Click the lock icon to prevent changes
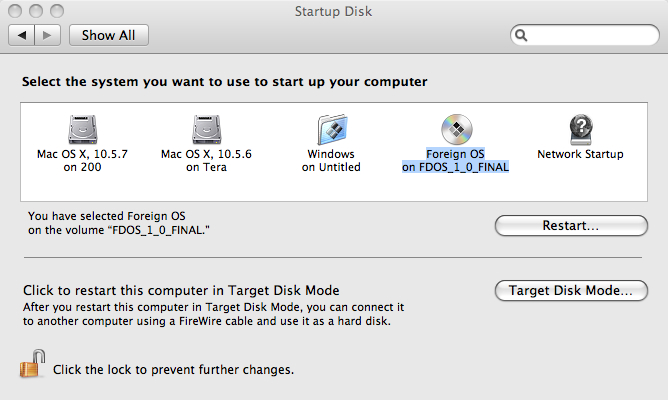Viewport: 668px width, 400px height. [x=32, y=364]
